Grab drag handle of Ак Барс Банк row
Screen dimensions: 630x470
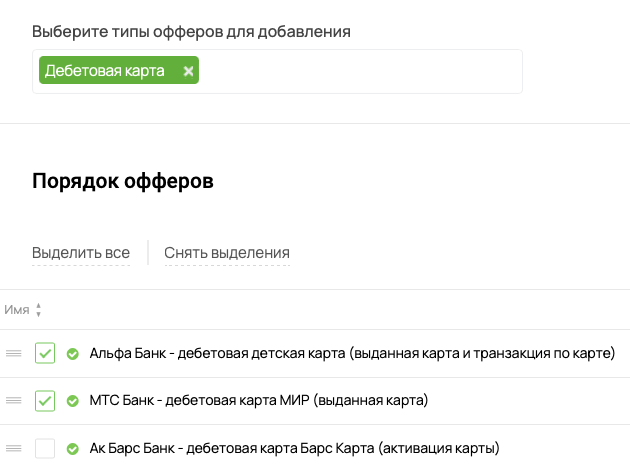pyautogui.click(x=14, y=448)
